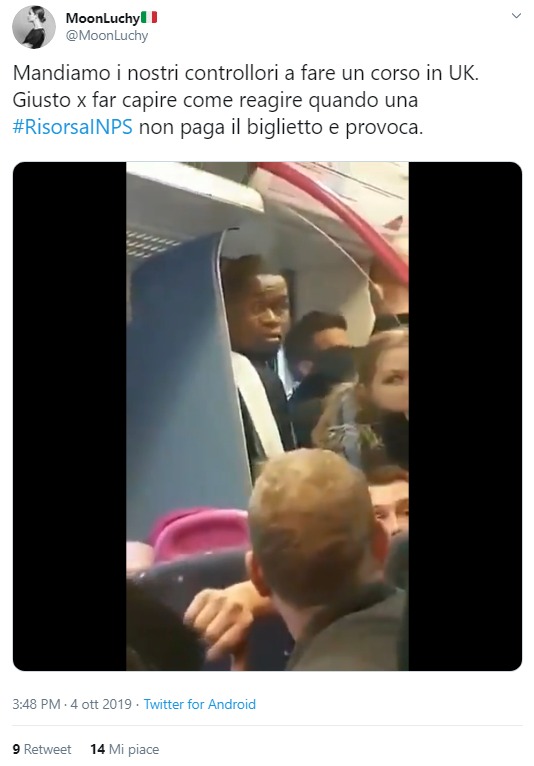Open the @MoonLuchy handle link

pyautogui.click(x=107, y=36)
